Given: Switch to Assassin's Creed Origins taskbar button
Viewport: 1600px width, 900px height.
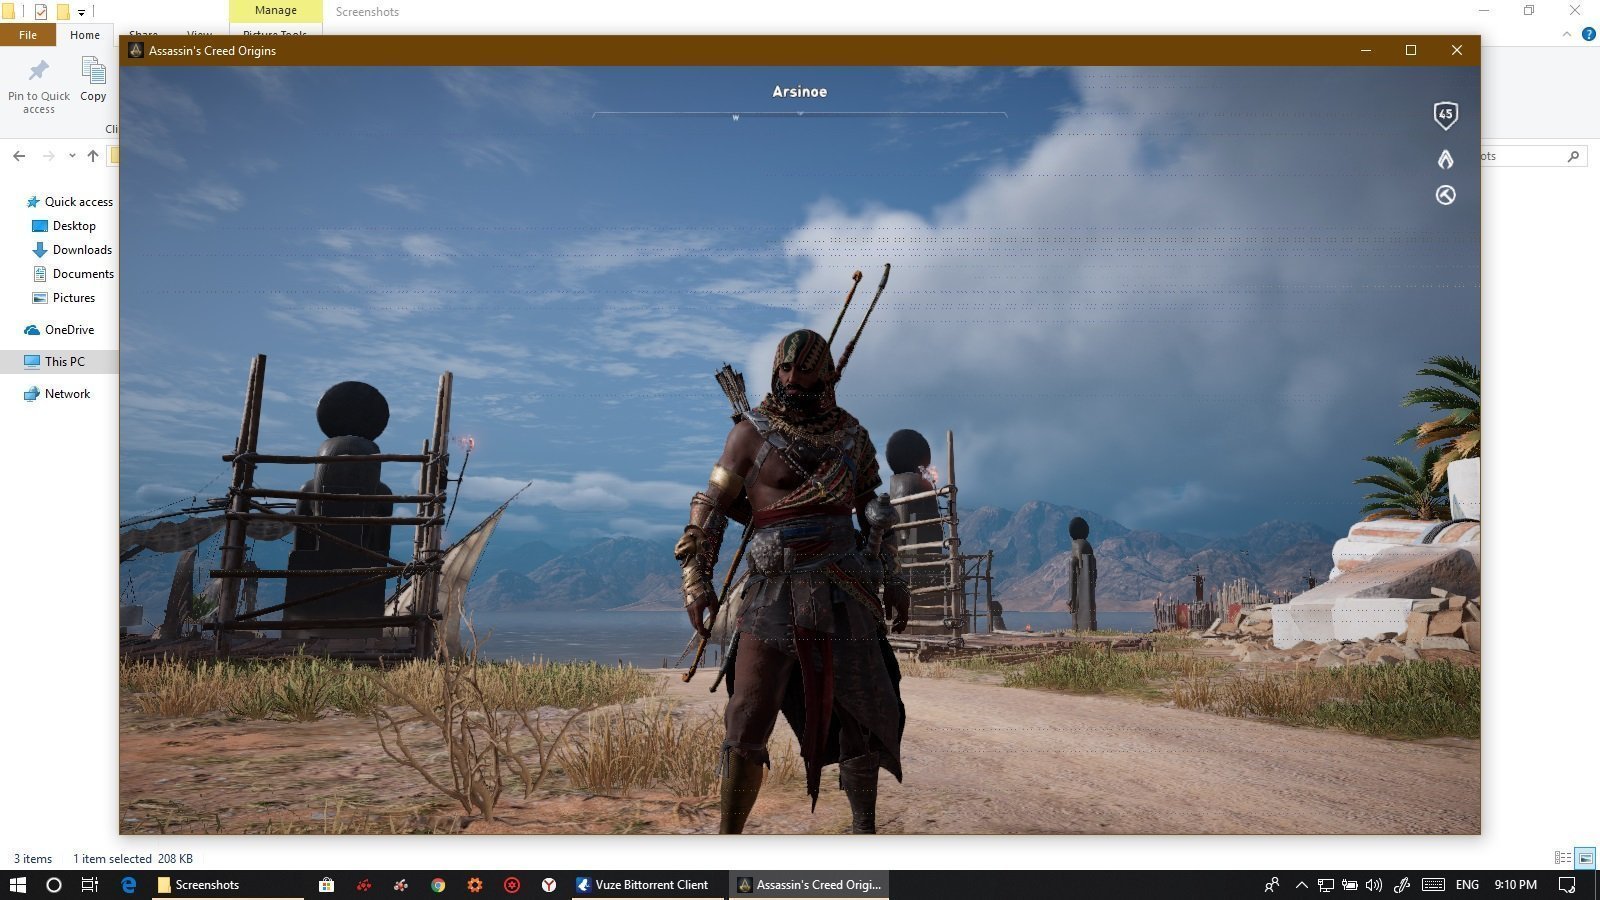Looking at the screenshot, I should pos(808,885).
